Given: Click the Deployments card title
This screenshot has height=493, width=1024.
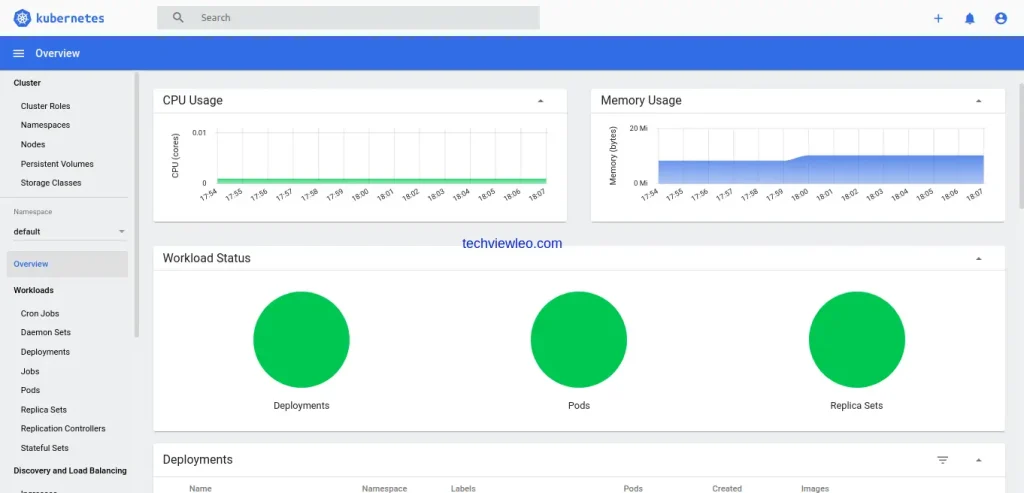Looking at the screenshot, I should pyautogui.click(x=197, y=460).
